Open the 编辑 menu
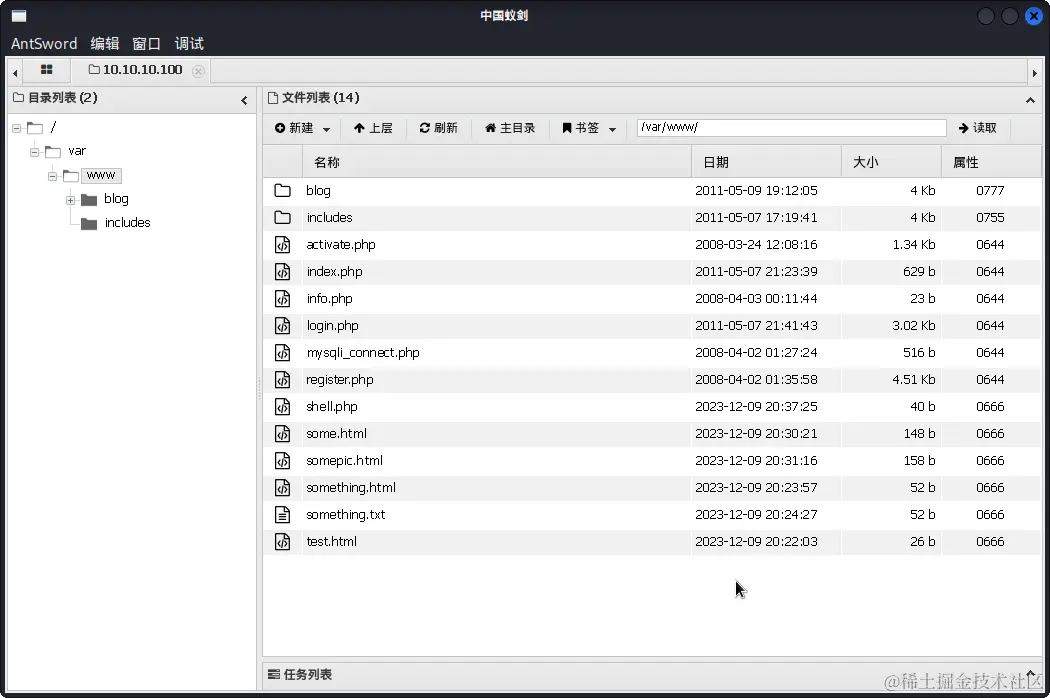Image resolution: width=1050 pixels, height=698 pixels. coord(105,44)
